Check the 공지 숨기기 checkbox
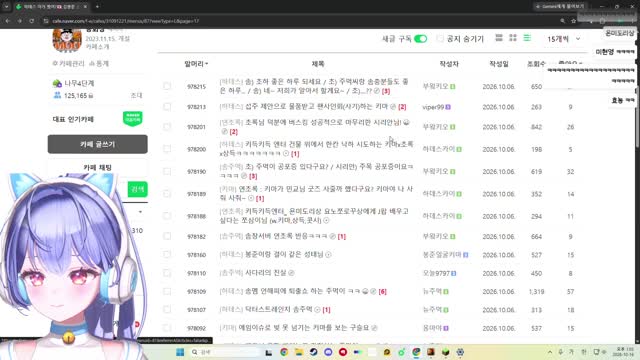Screen dimensions: 640x360 click(440, 39)
